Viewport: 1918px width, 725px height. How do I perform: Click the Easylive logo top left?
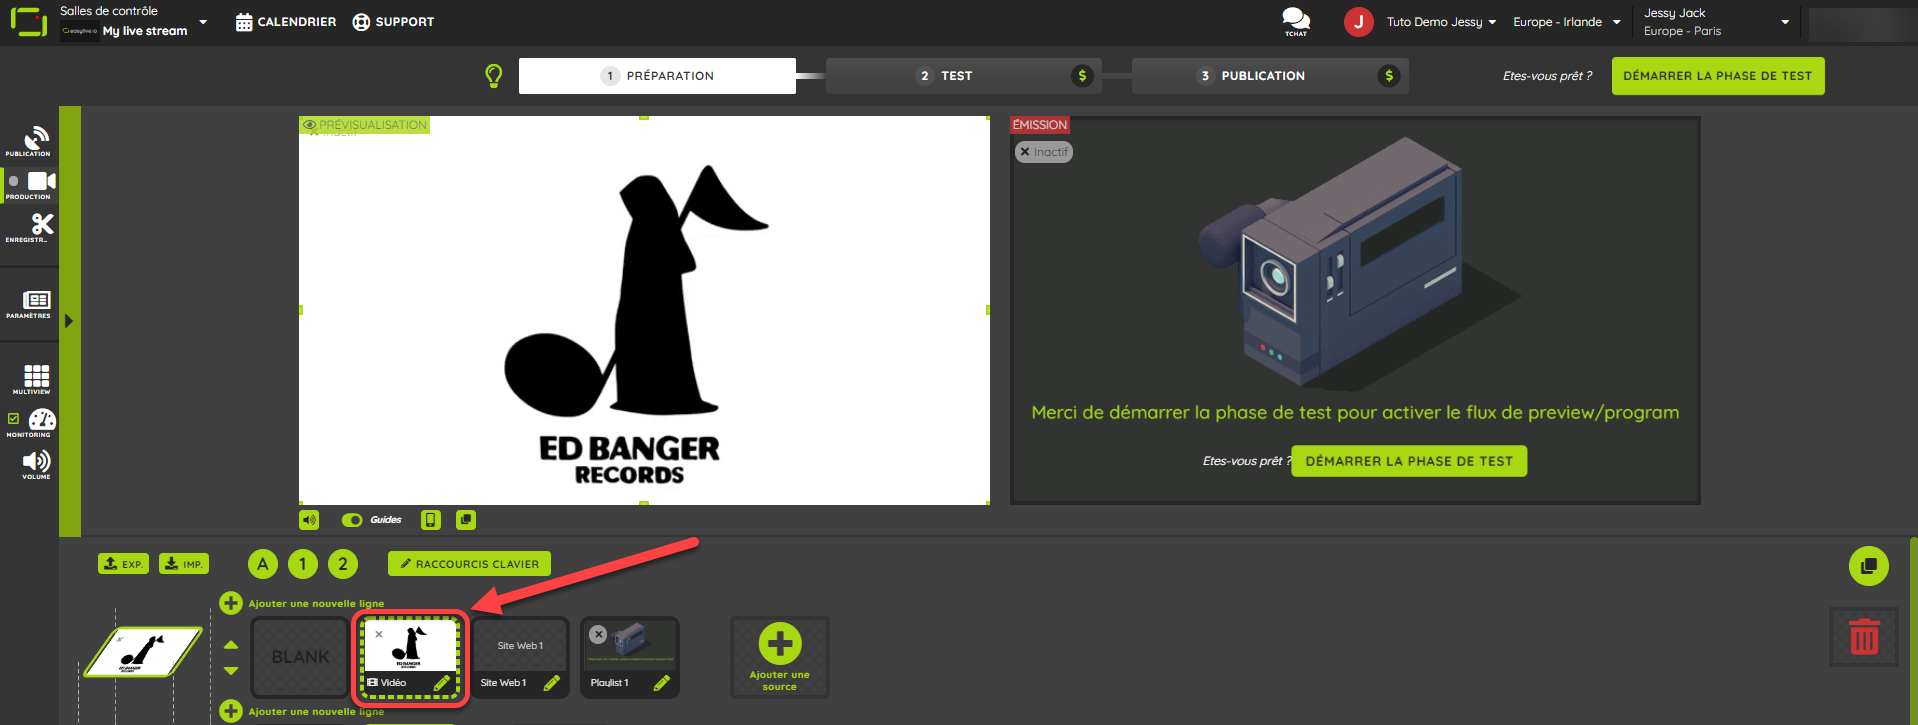pos(29,21)
